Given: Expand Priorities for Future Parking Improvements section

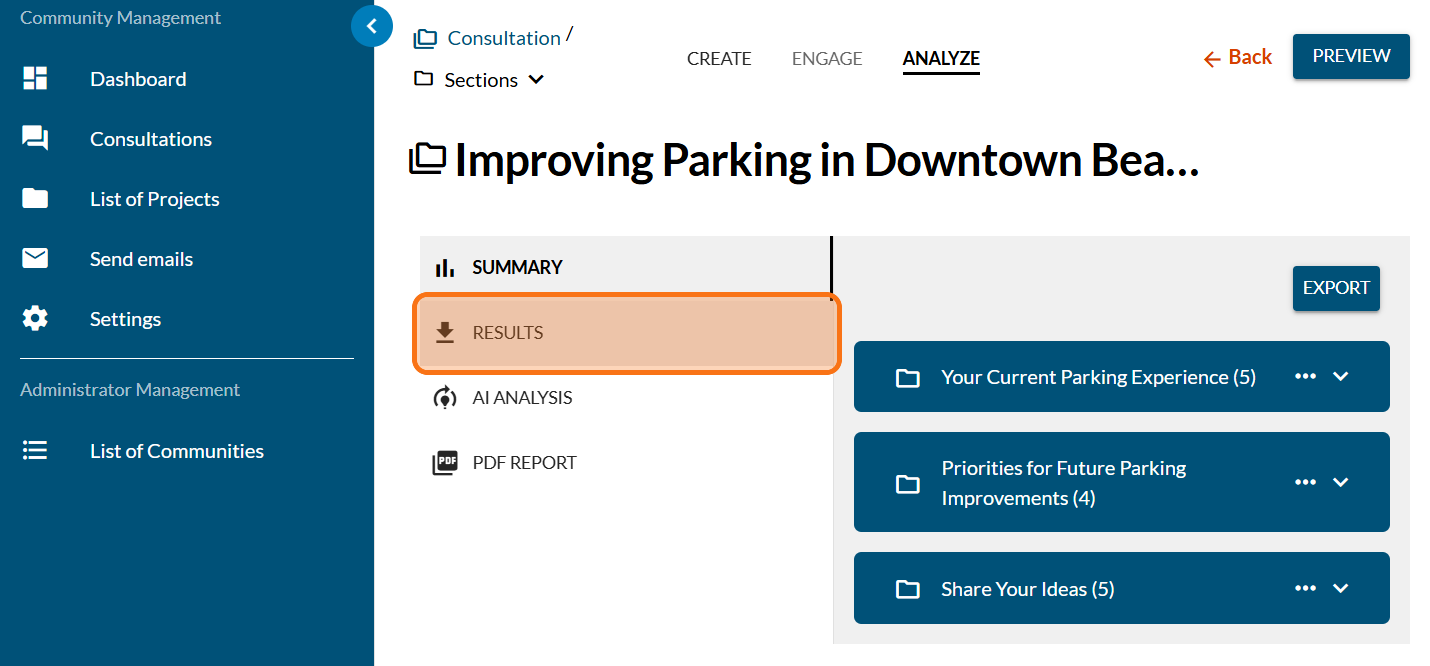Looking at the screenshot, I should (1341, 482).
